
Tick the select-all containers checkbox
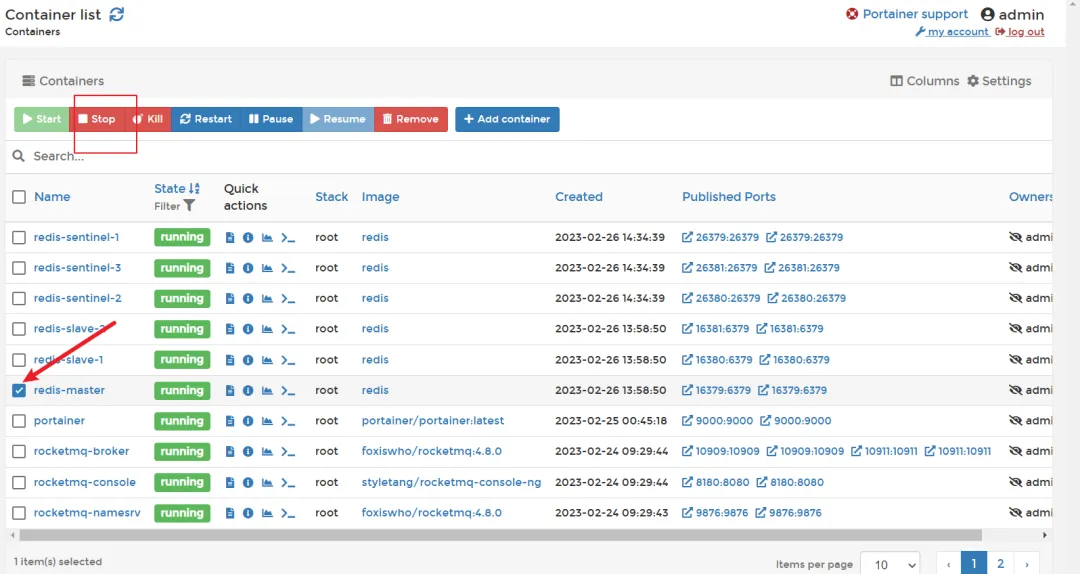[x=19, y=197]
